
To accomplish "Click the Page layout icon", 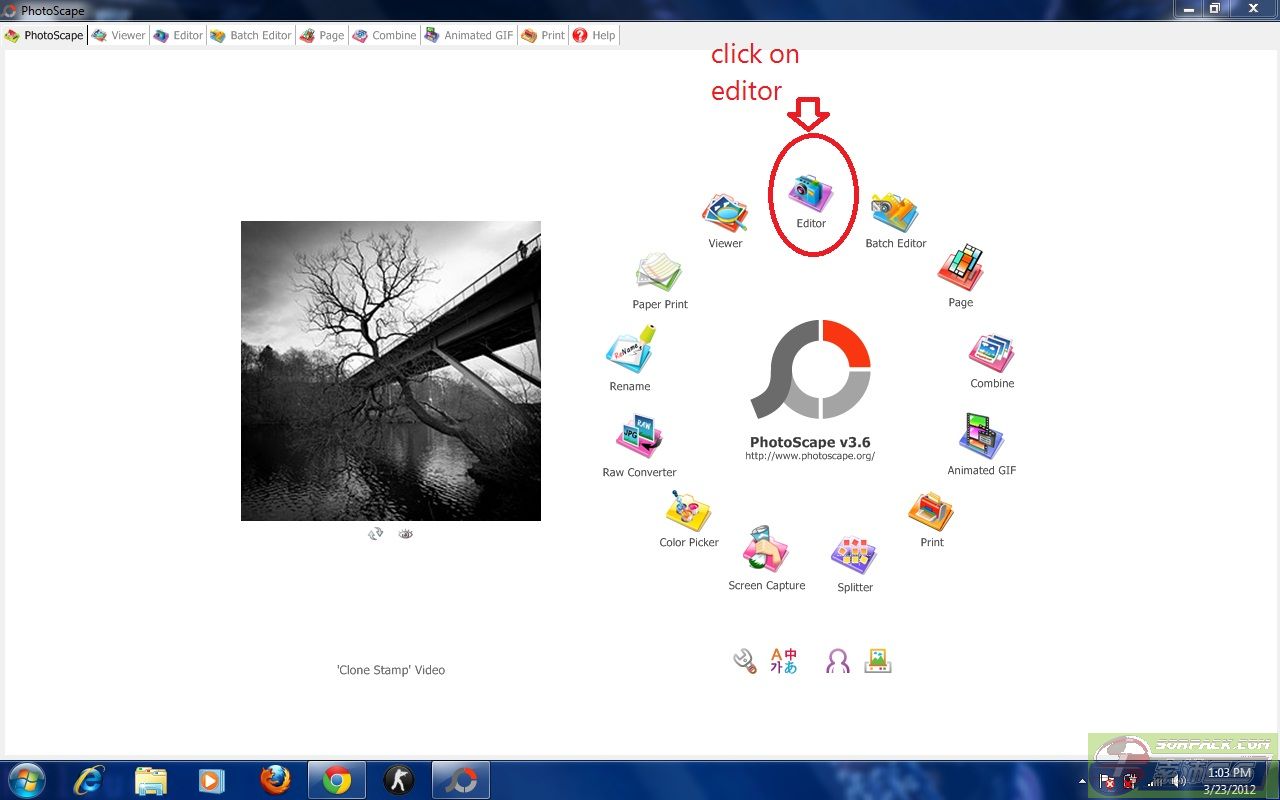I will click(x=961, y=270).
